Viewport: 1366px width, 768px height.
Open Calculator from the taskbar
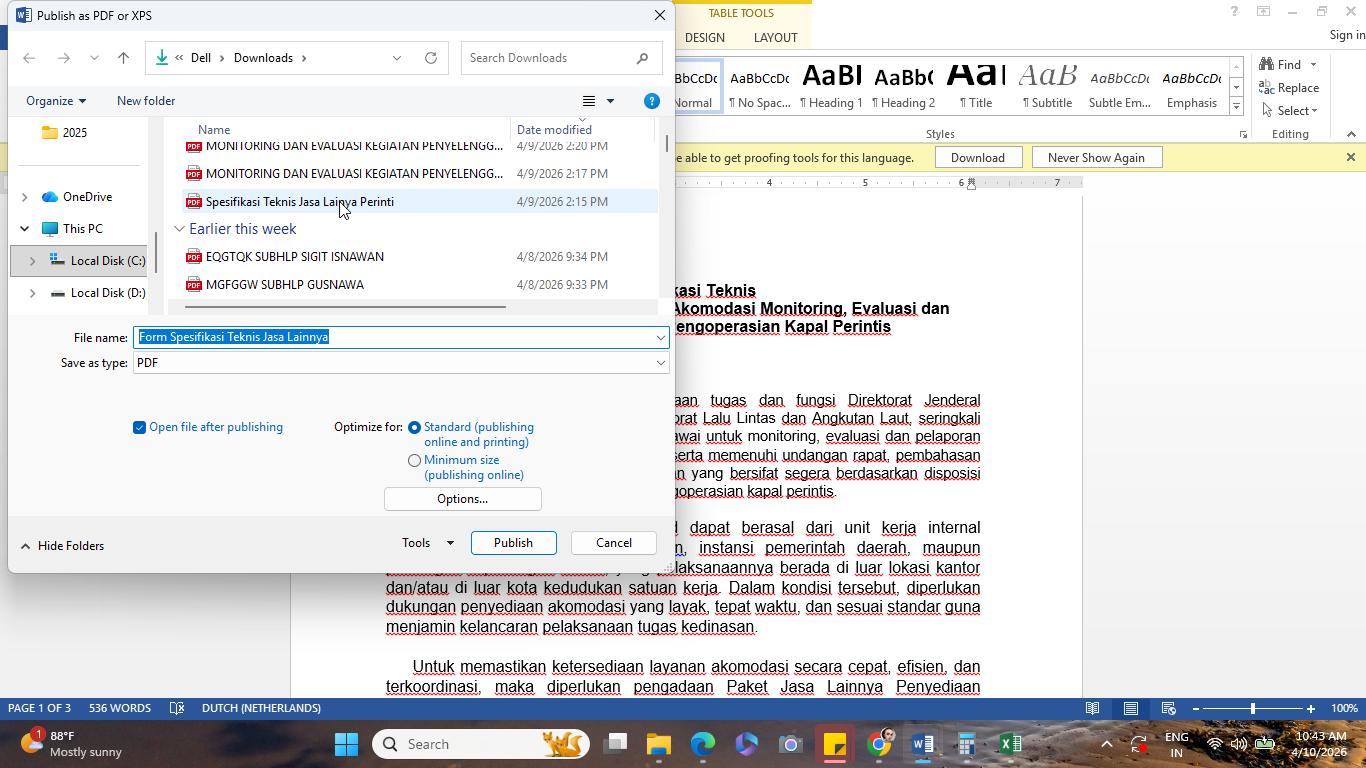967,744
